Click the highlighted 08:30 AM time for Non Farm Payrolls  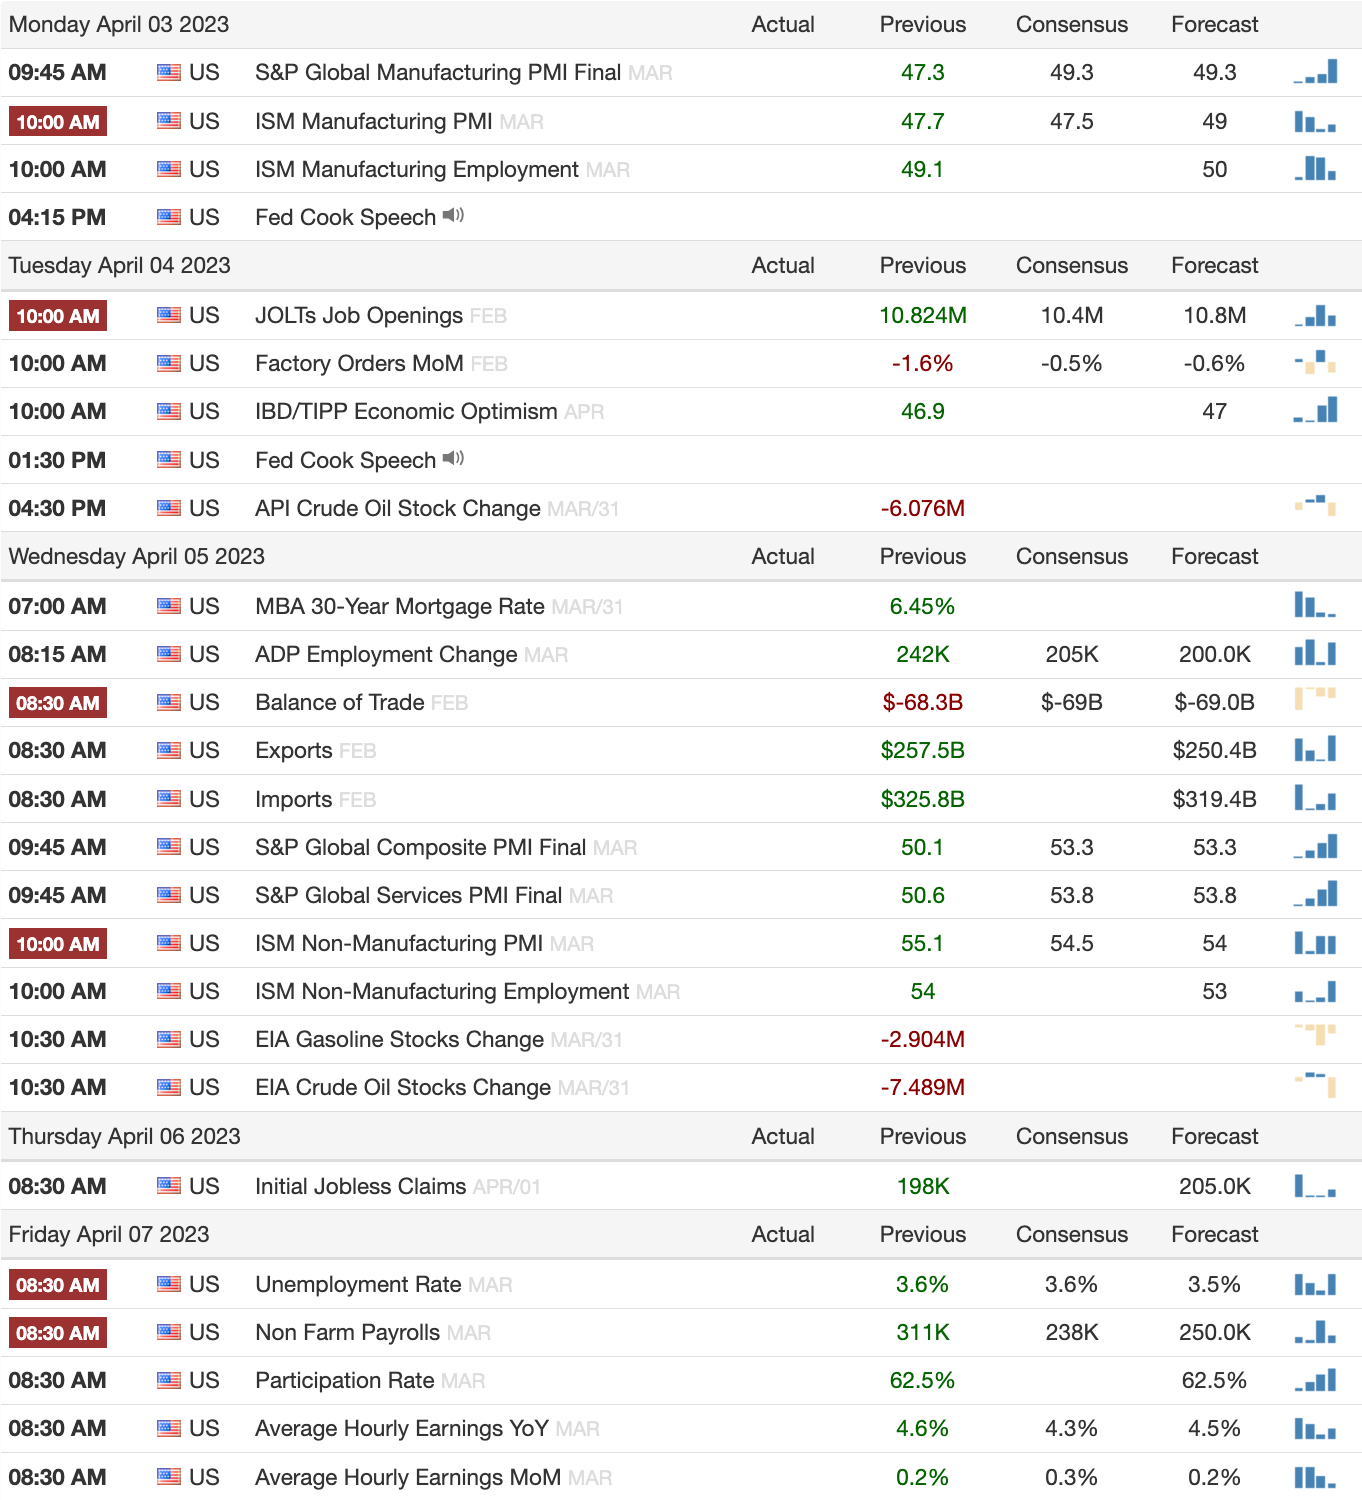pos(58,1333)
